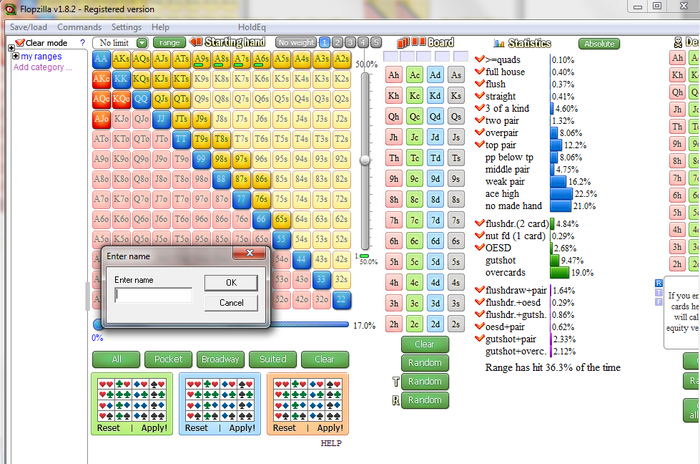The width and height of the screenshot is (700, 464).
Task: Click the green range button
Action: (x=169, y=42)
